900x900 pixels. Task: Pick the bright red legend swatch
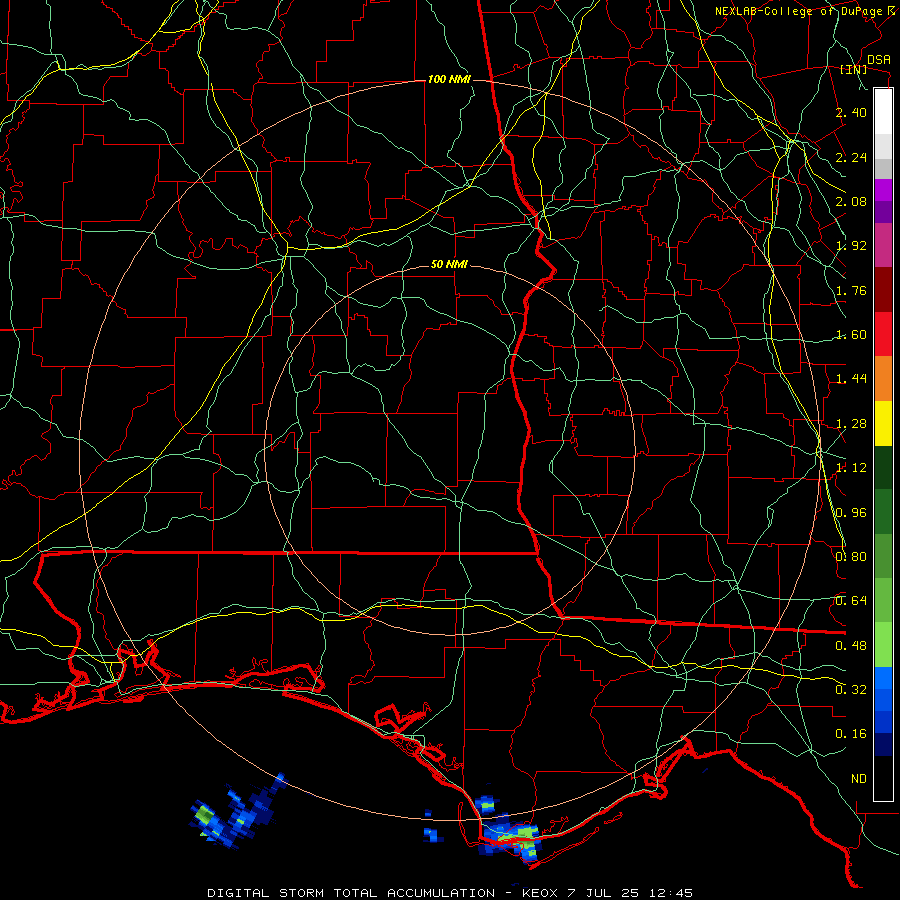(x=883, y=334)
